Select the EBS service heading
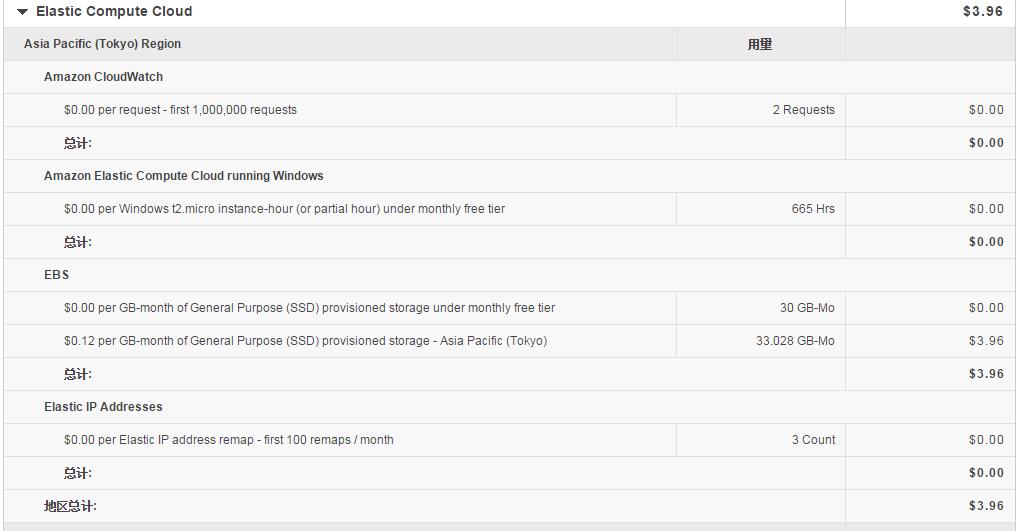Screen dimensions: 1019x531 (56, 275)
